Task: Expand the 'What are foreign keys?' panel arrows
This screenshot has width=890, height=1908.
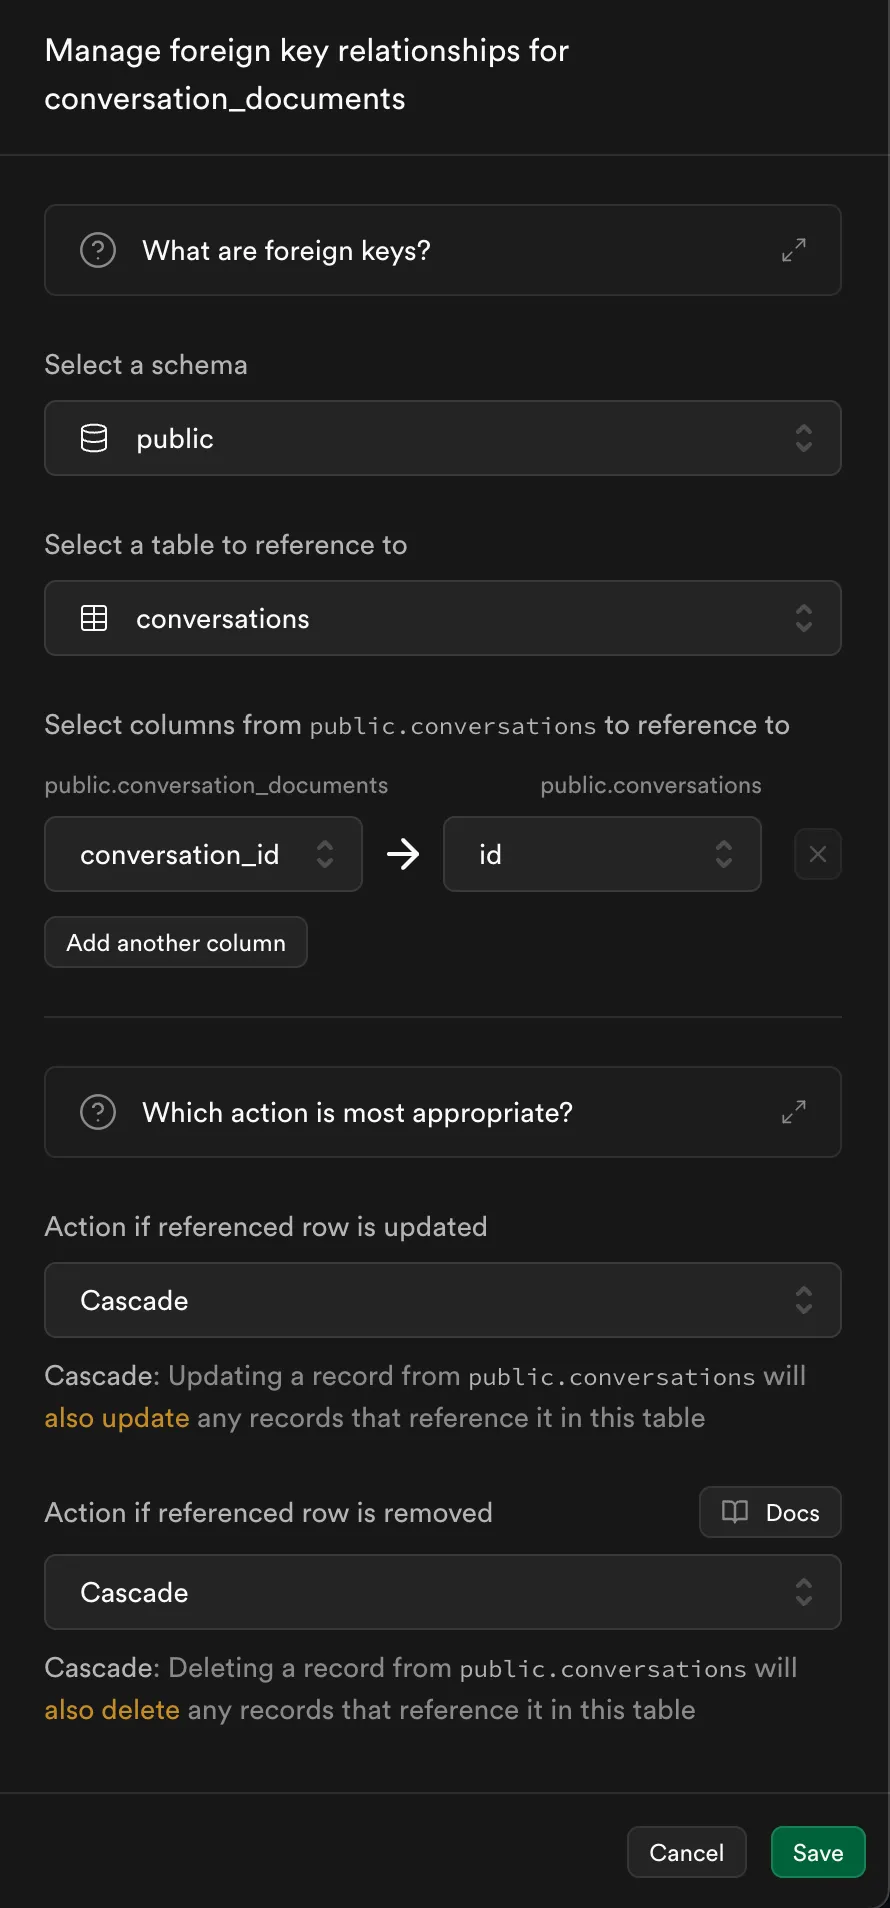Action: [x=794, y=250]
